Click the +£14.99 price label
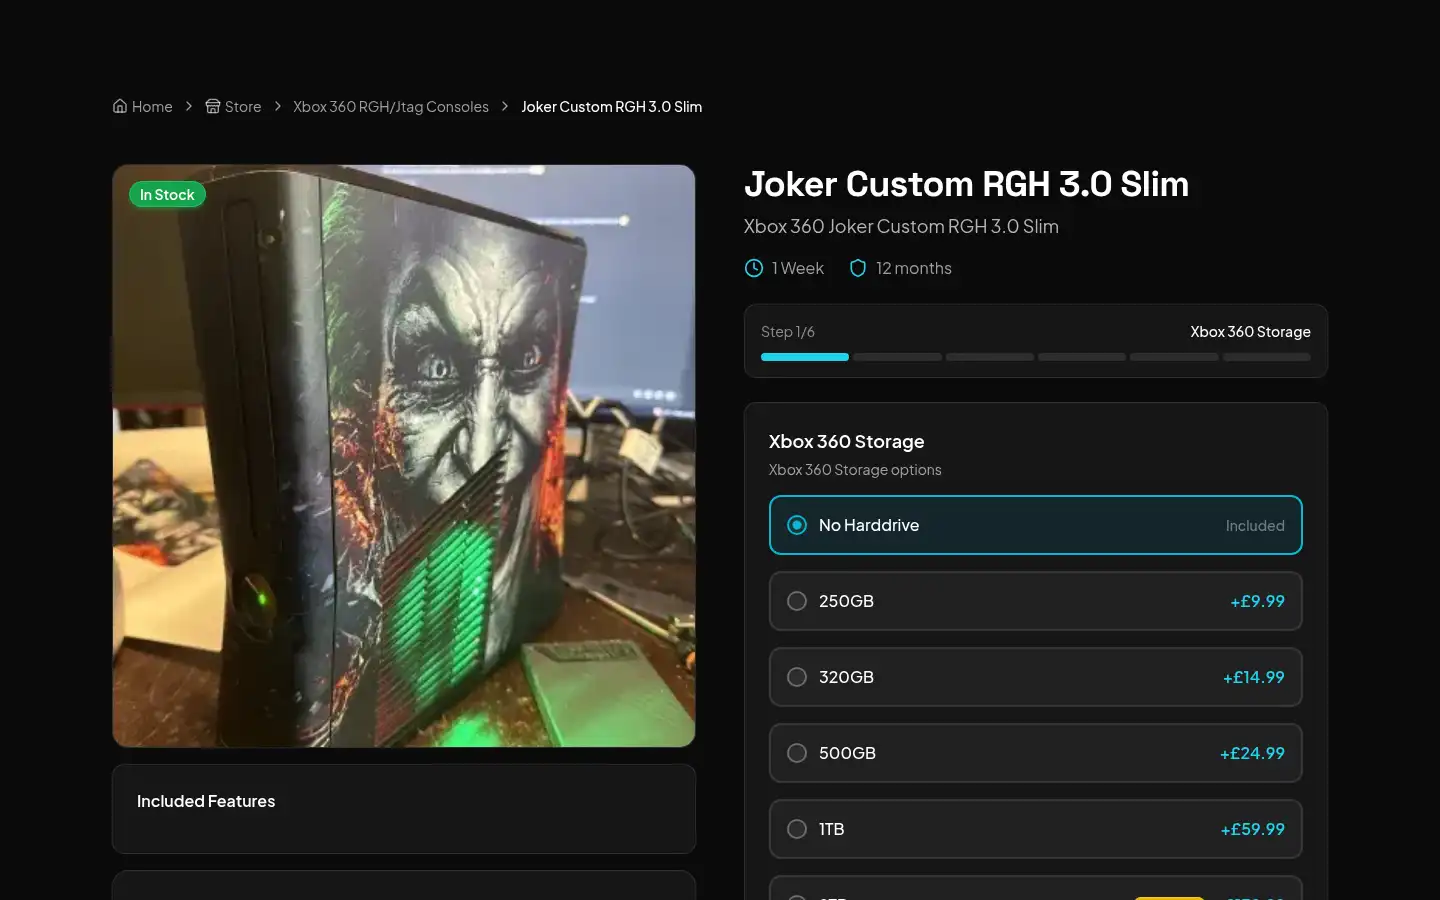 (x=1254, y=677)
